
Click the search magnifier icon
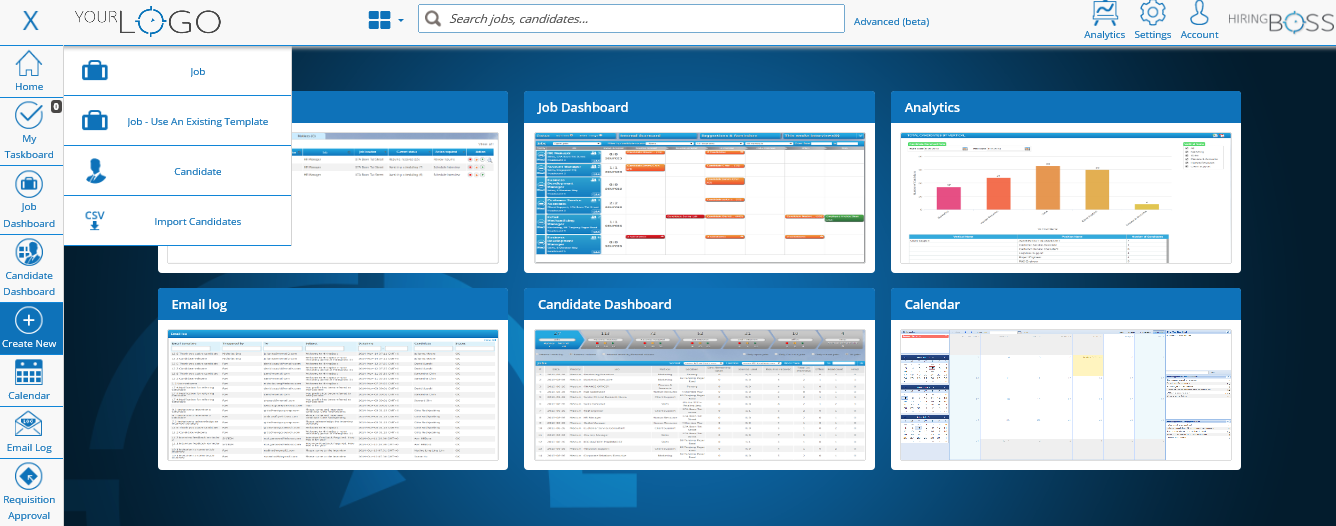433,19
